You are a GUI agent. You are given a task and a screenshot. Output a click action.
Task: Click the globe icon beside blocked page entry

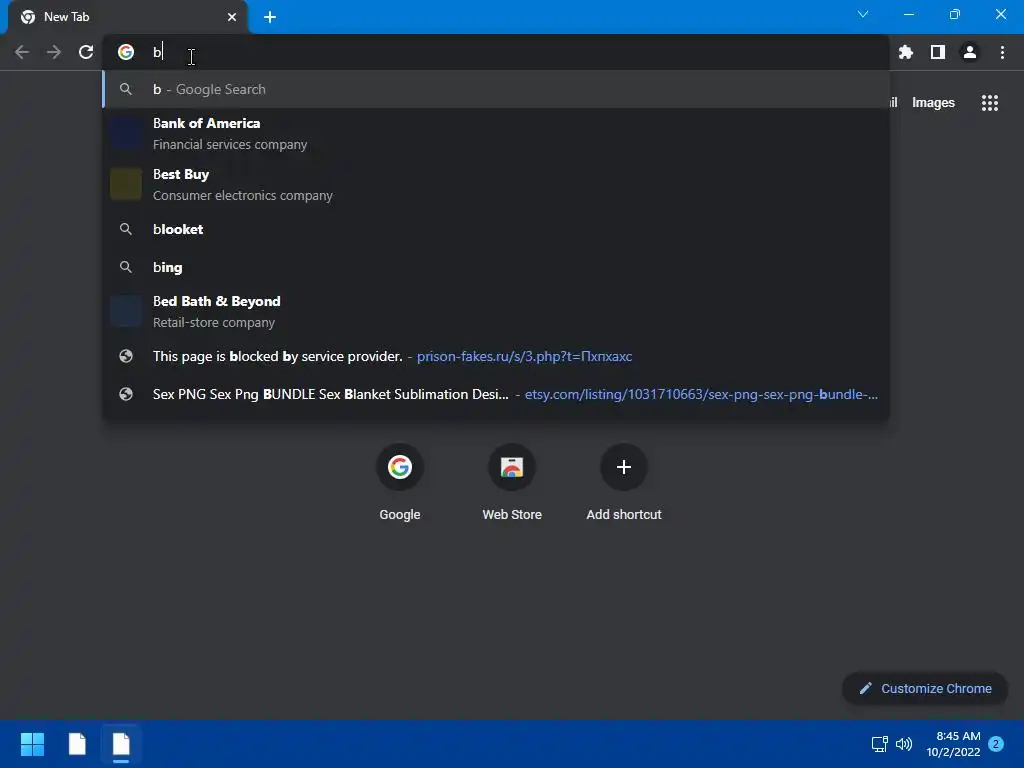pos(126,356)
